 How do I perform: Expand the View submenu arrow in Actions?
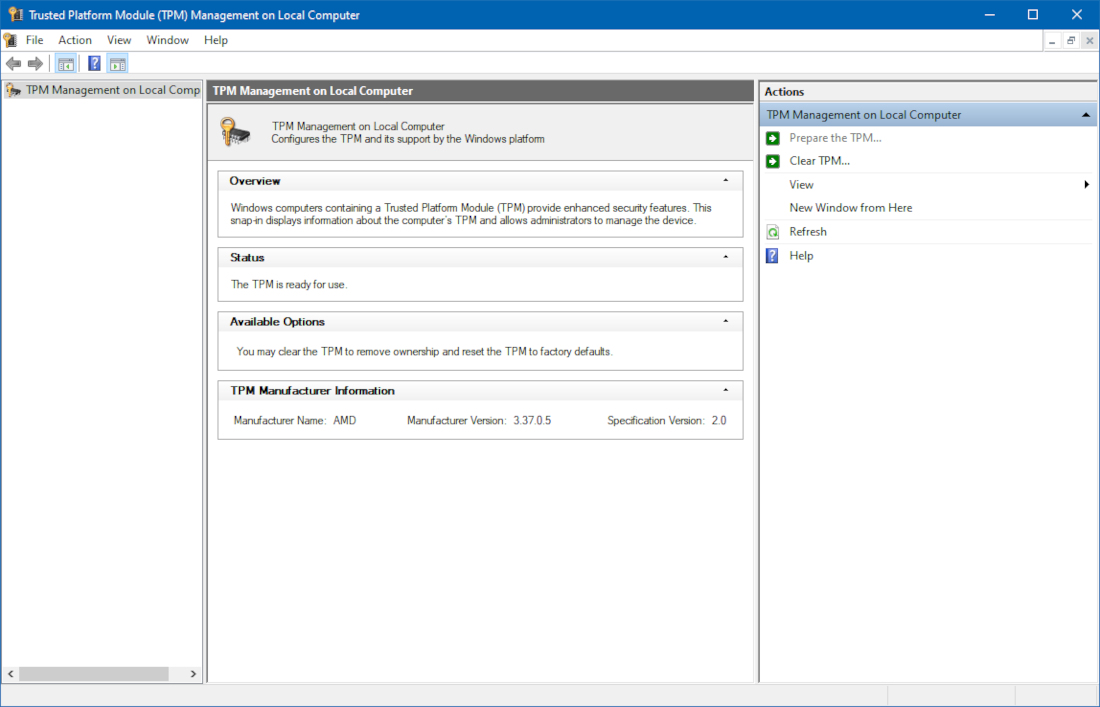coord(1087,184)
